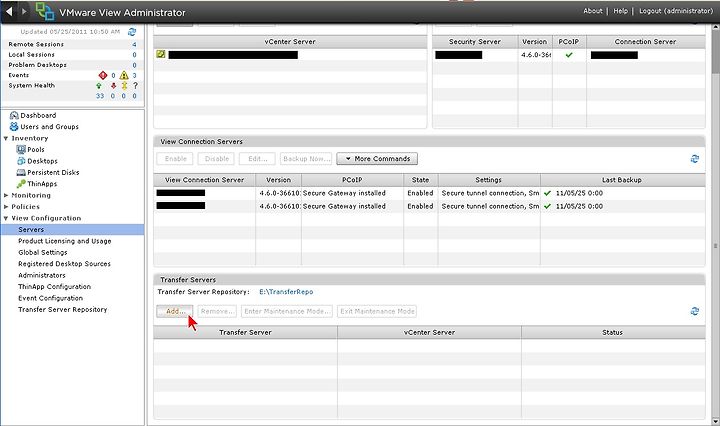Viewport: 720px width, 426px height.
Task: Click the Desktops icon
Action: tap(21, 161)
